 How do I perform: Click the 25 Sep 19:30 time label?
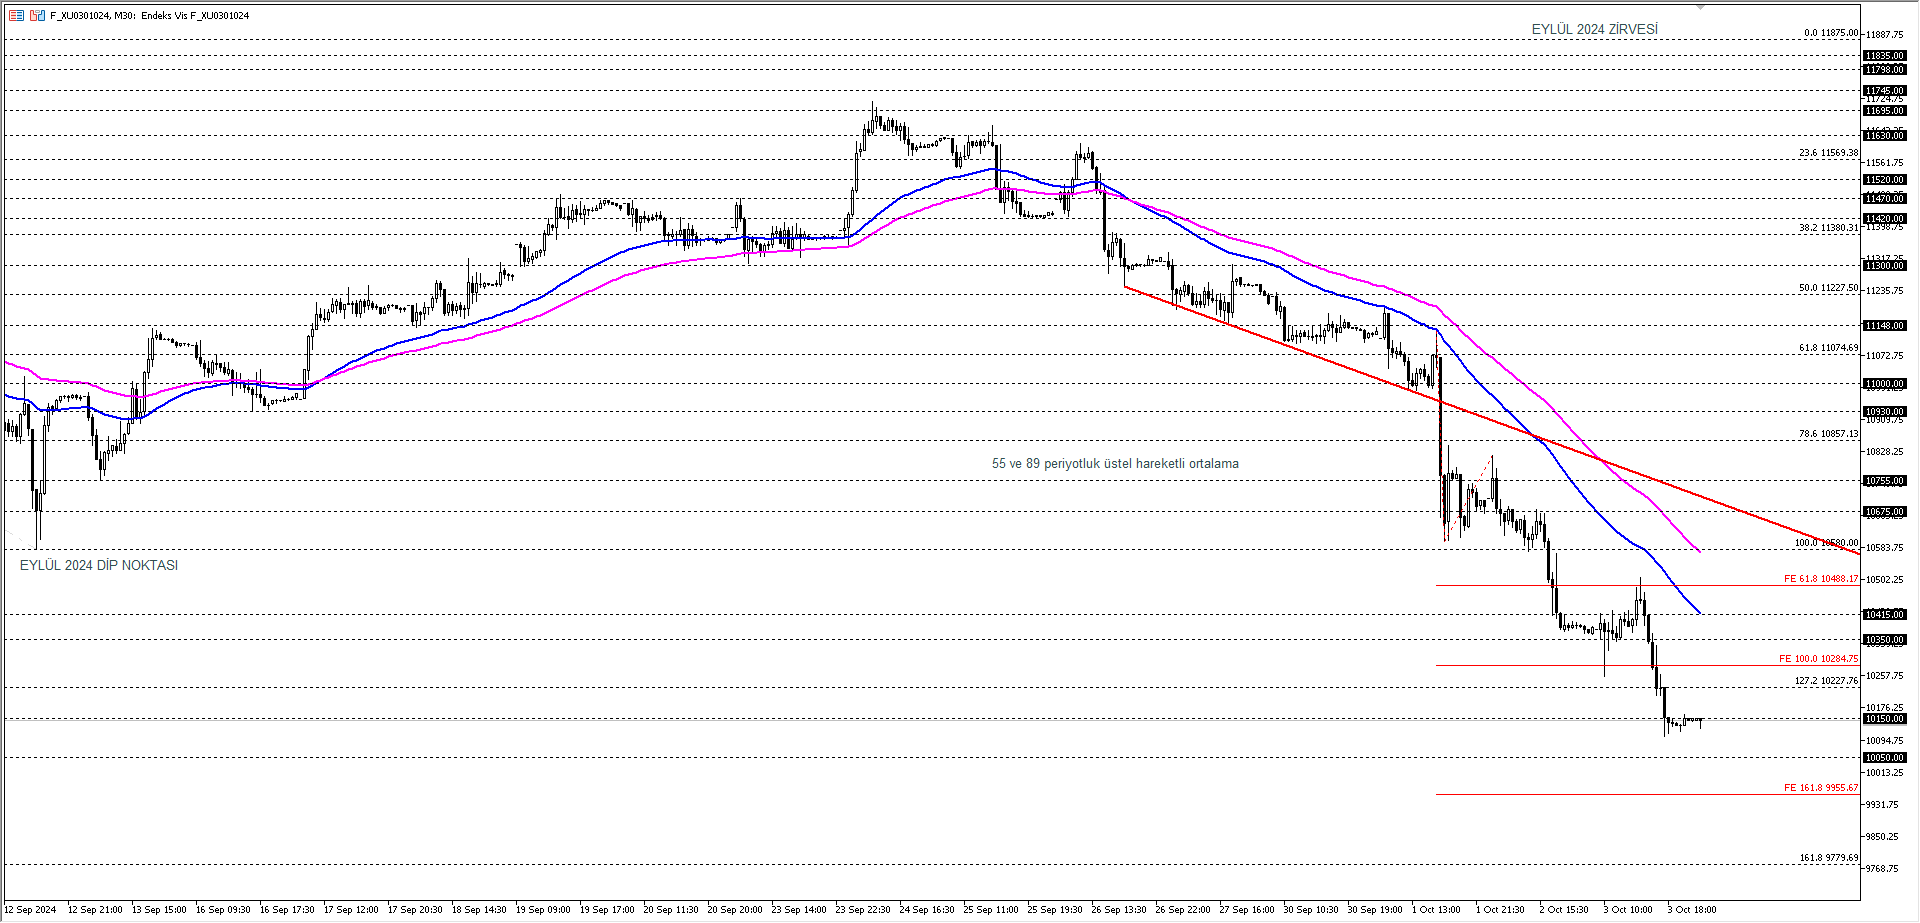pyautogui.click(x=1055, y=910)
